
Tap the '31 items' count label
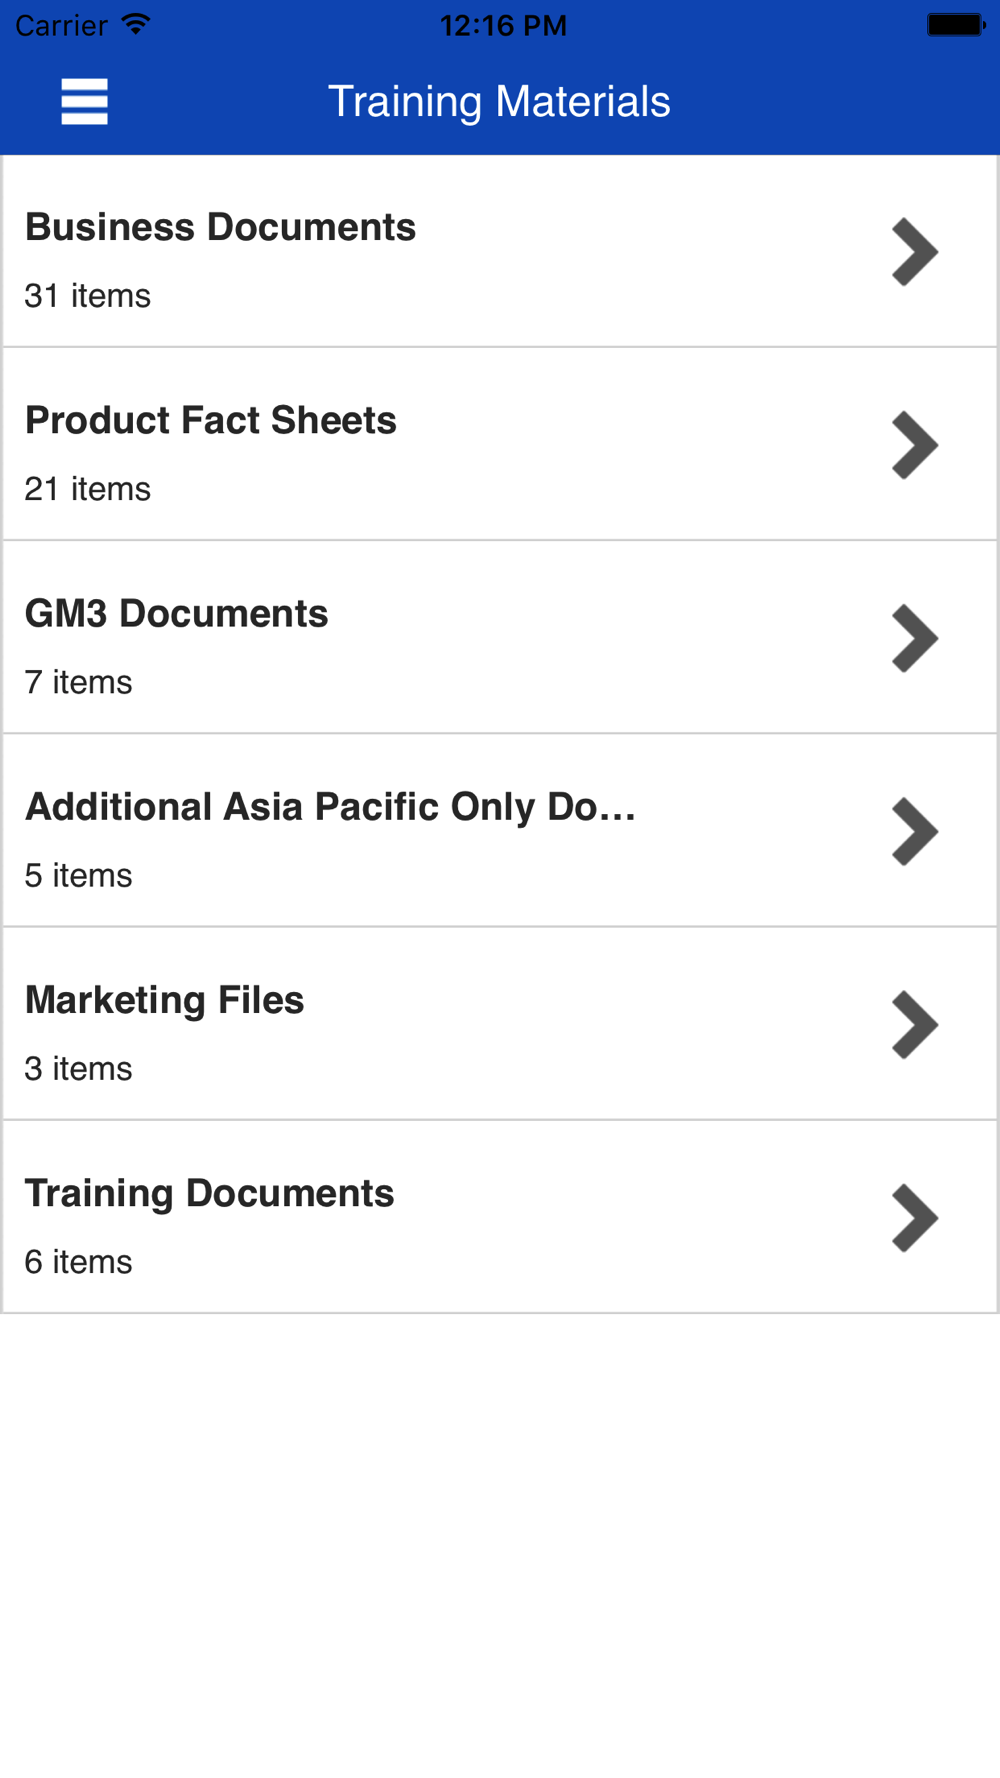87,296
